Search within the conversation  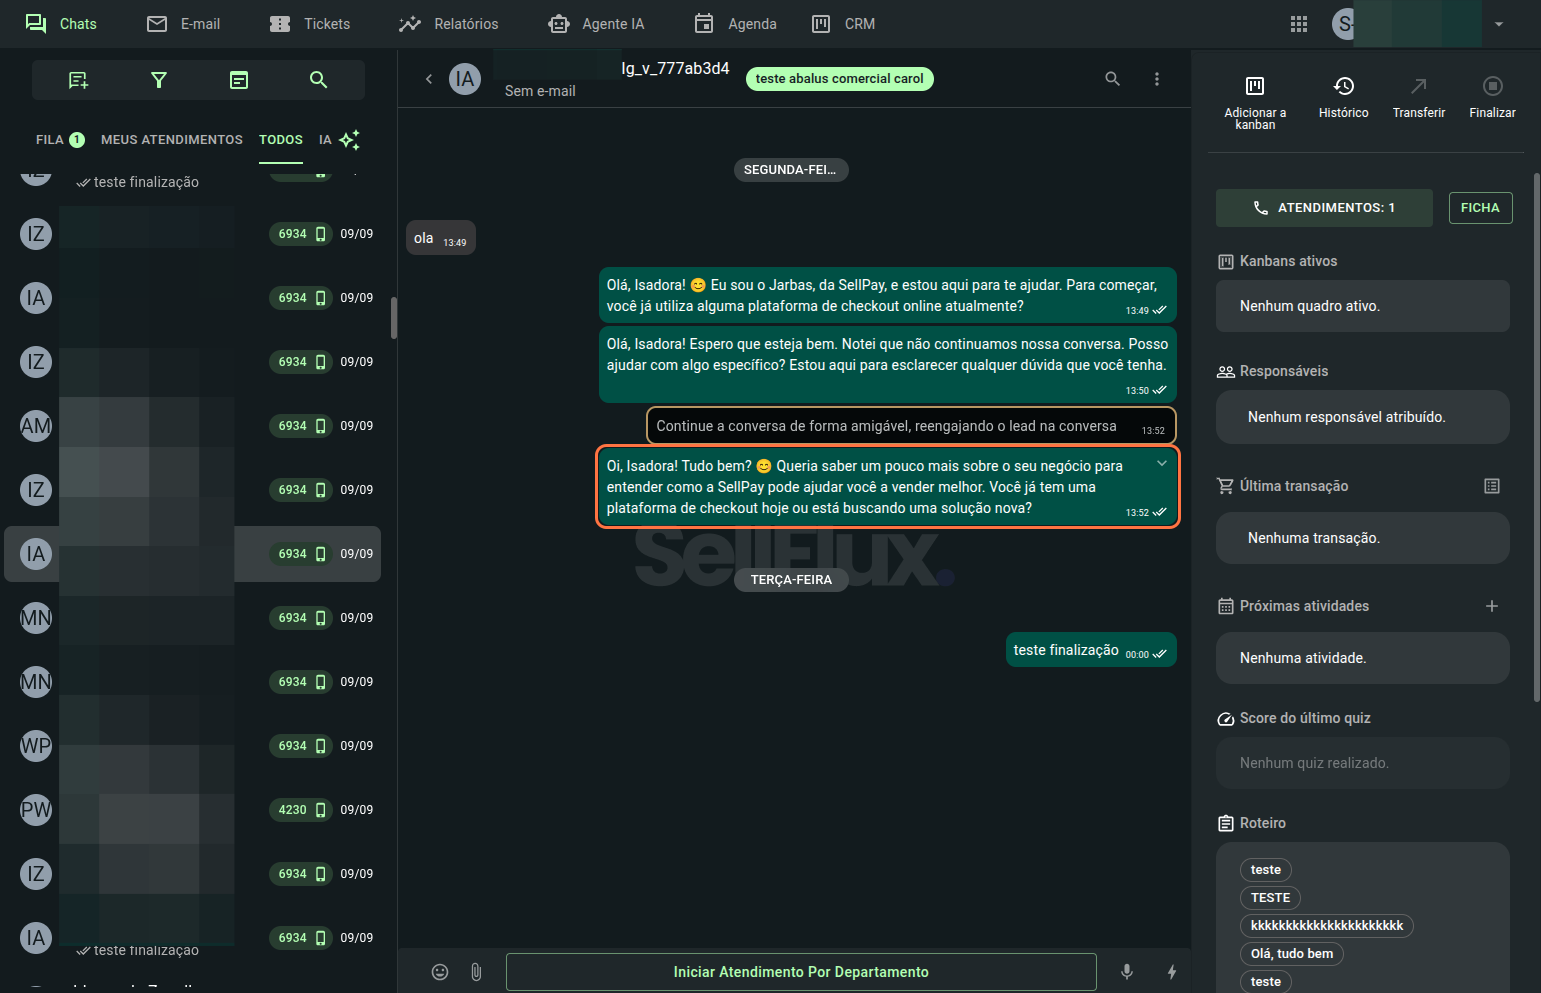click(1112, 79)
